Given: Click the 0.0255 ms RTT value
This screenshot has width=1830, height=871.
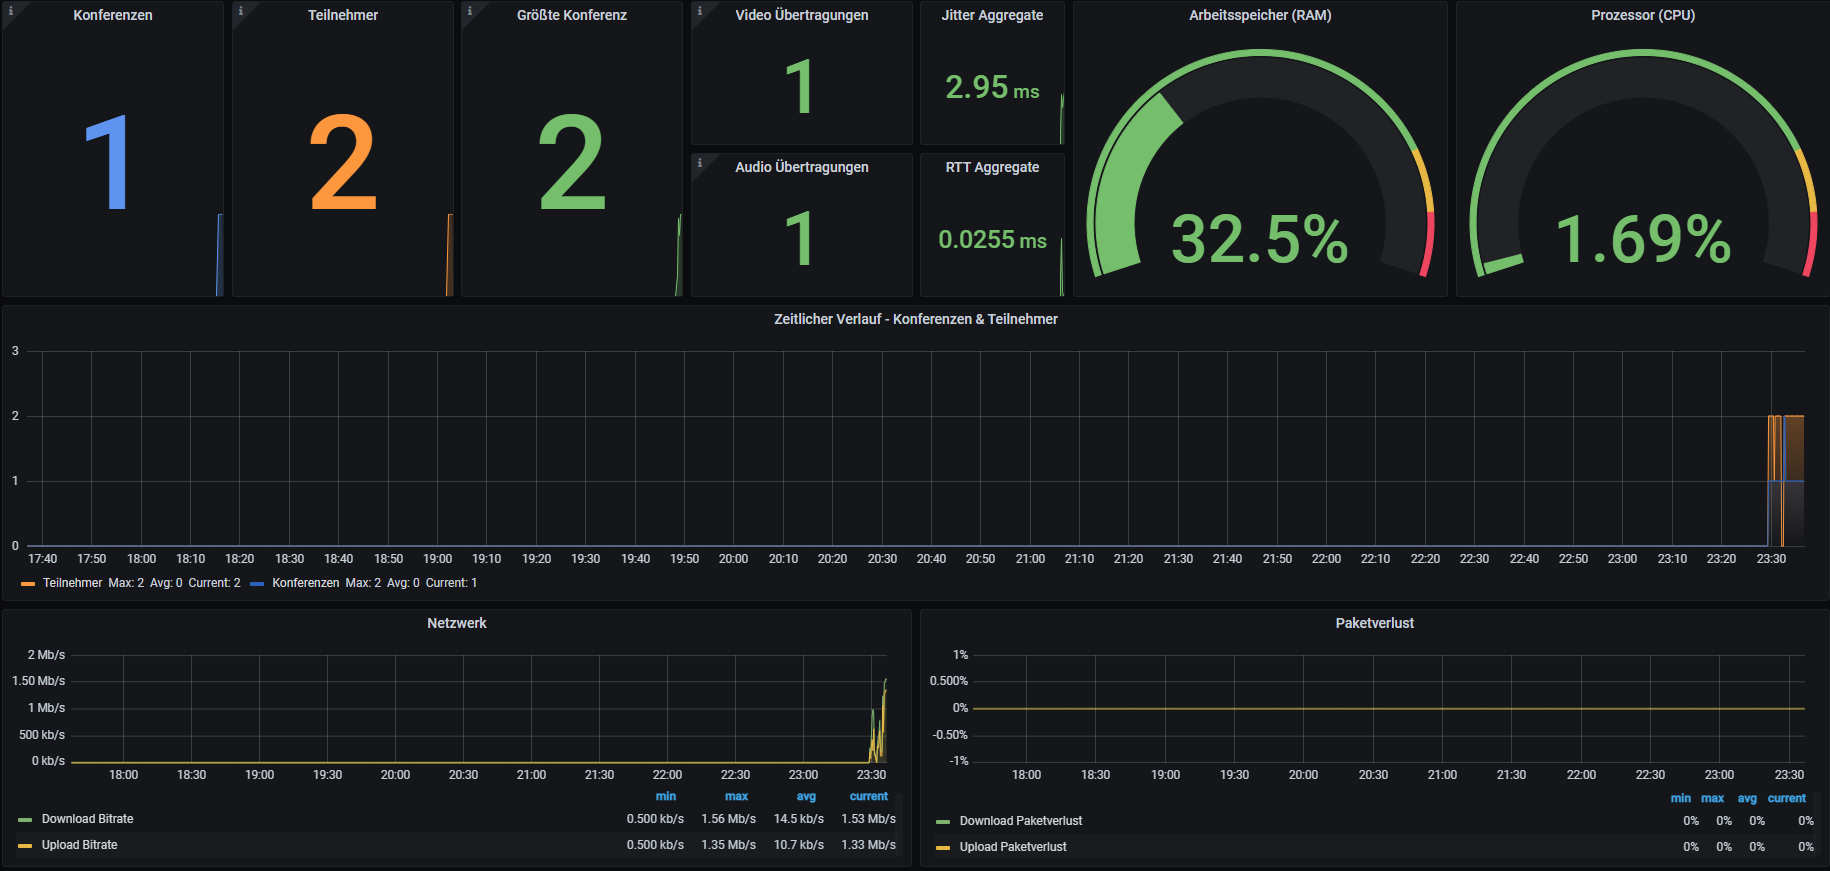Looking at the screenshot, I should pyautogui.click(x=992, y=240).
